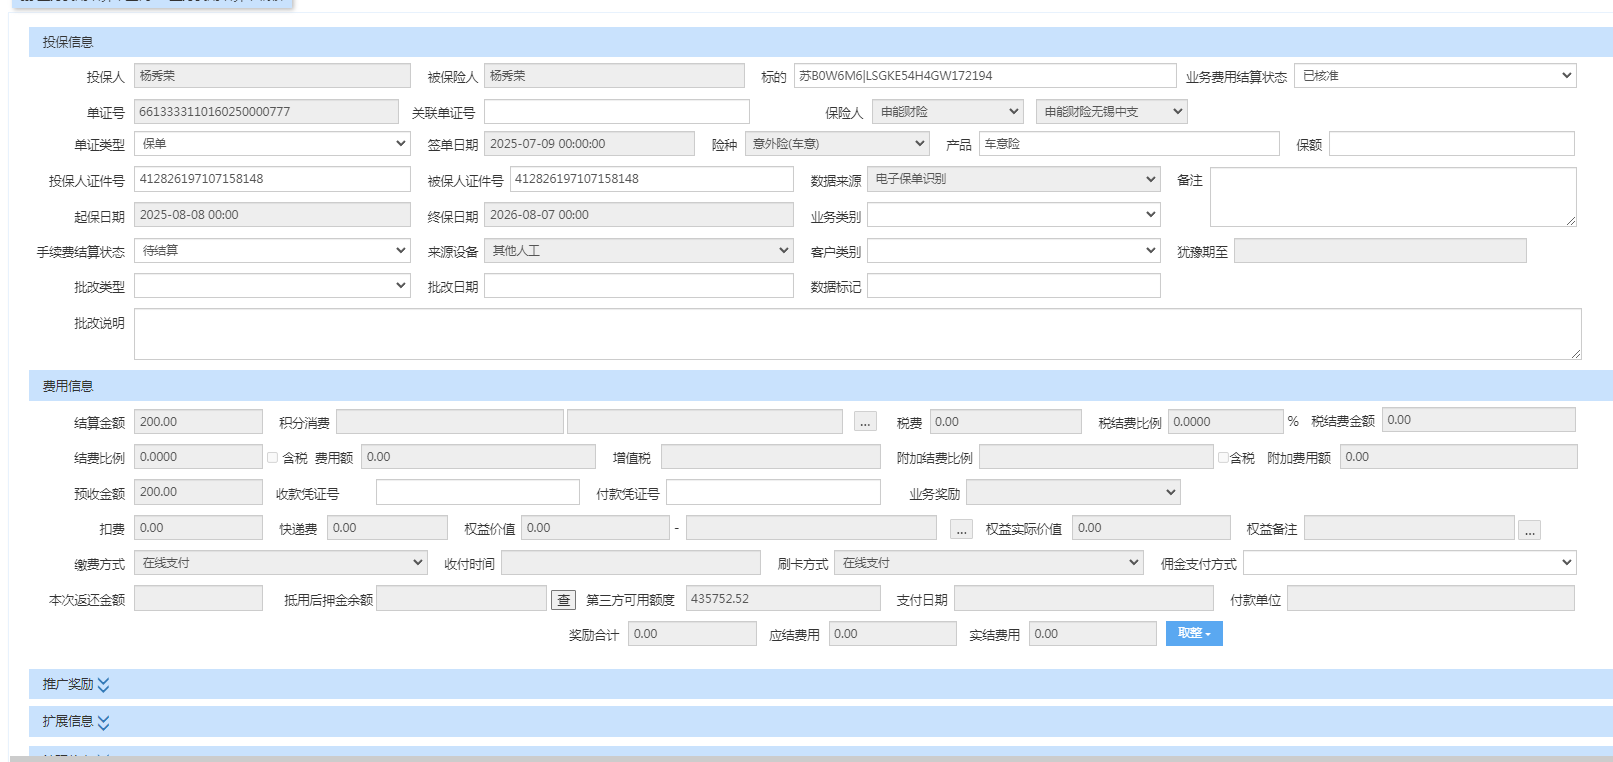Click the 扣费 0.00 field
Screen dimensions: 1613x762
(198, 528)
